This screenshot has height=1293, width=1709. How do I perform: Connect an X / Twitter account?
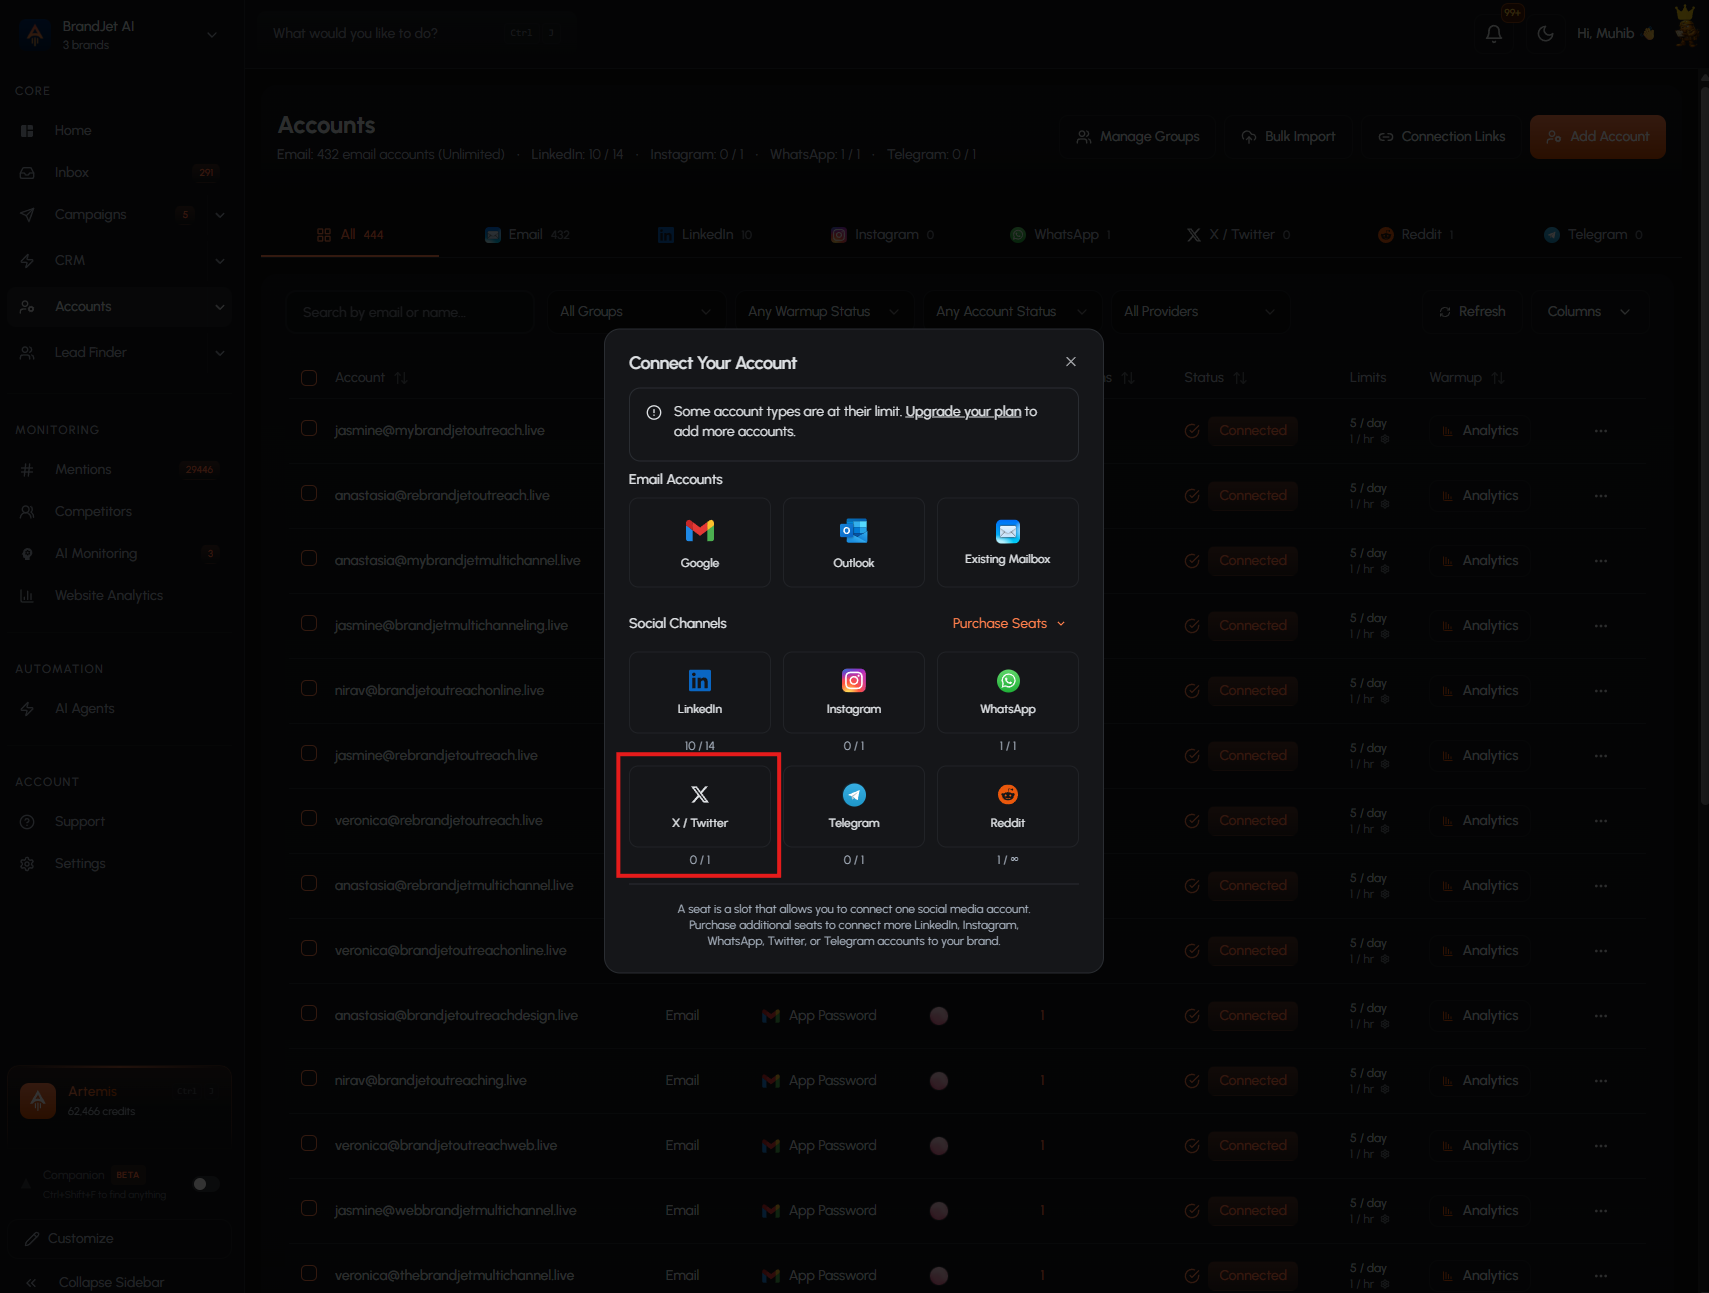point(699,806)
